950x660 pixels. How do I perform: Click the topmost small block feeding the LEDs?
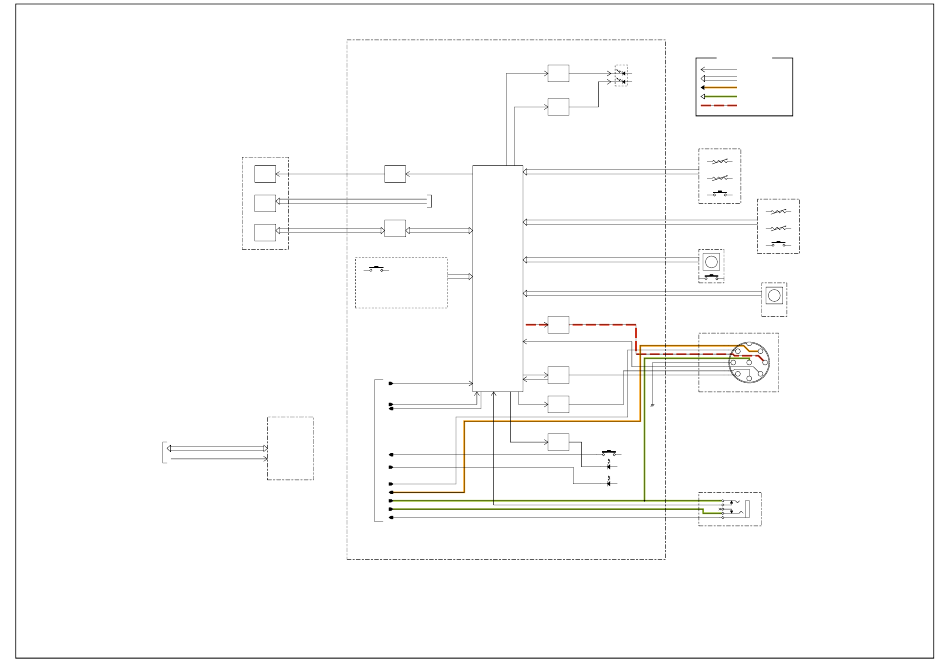(x=558, y=73)
